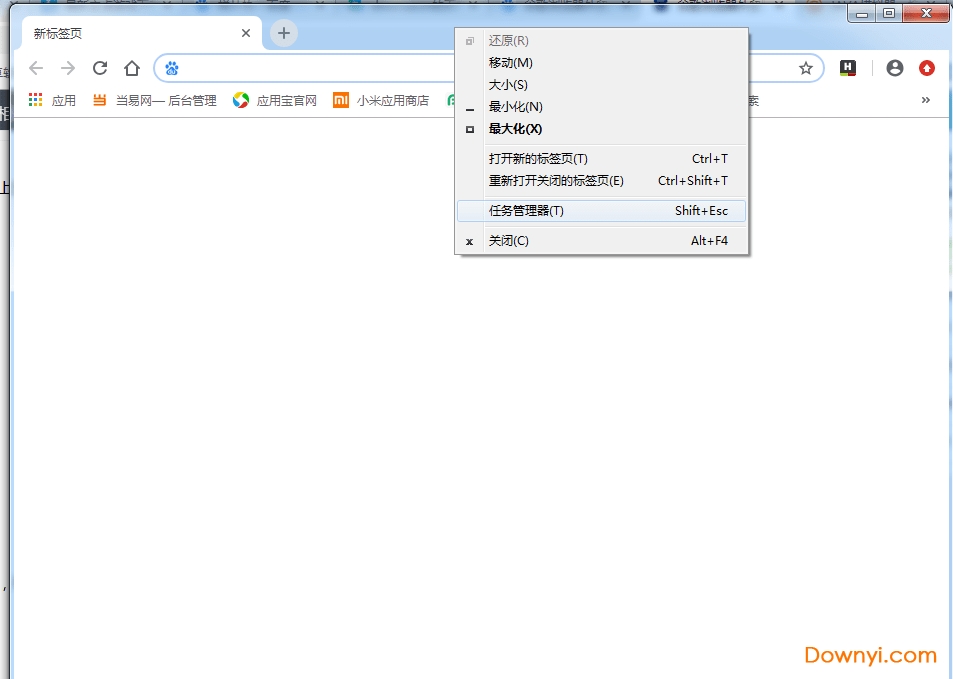Click the Xiaomi app store bookmark icon
Screen dimensions: 953x679
[340, 100]
